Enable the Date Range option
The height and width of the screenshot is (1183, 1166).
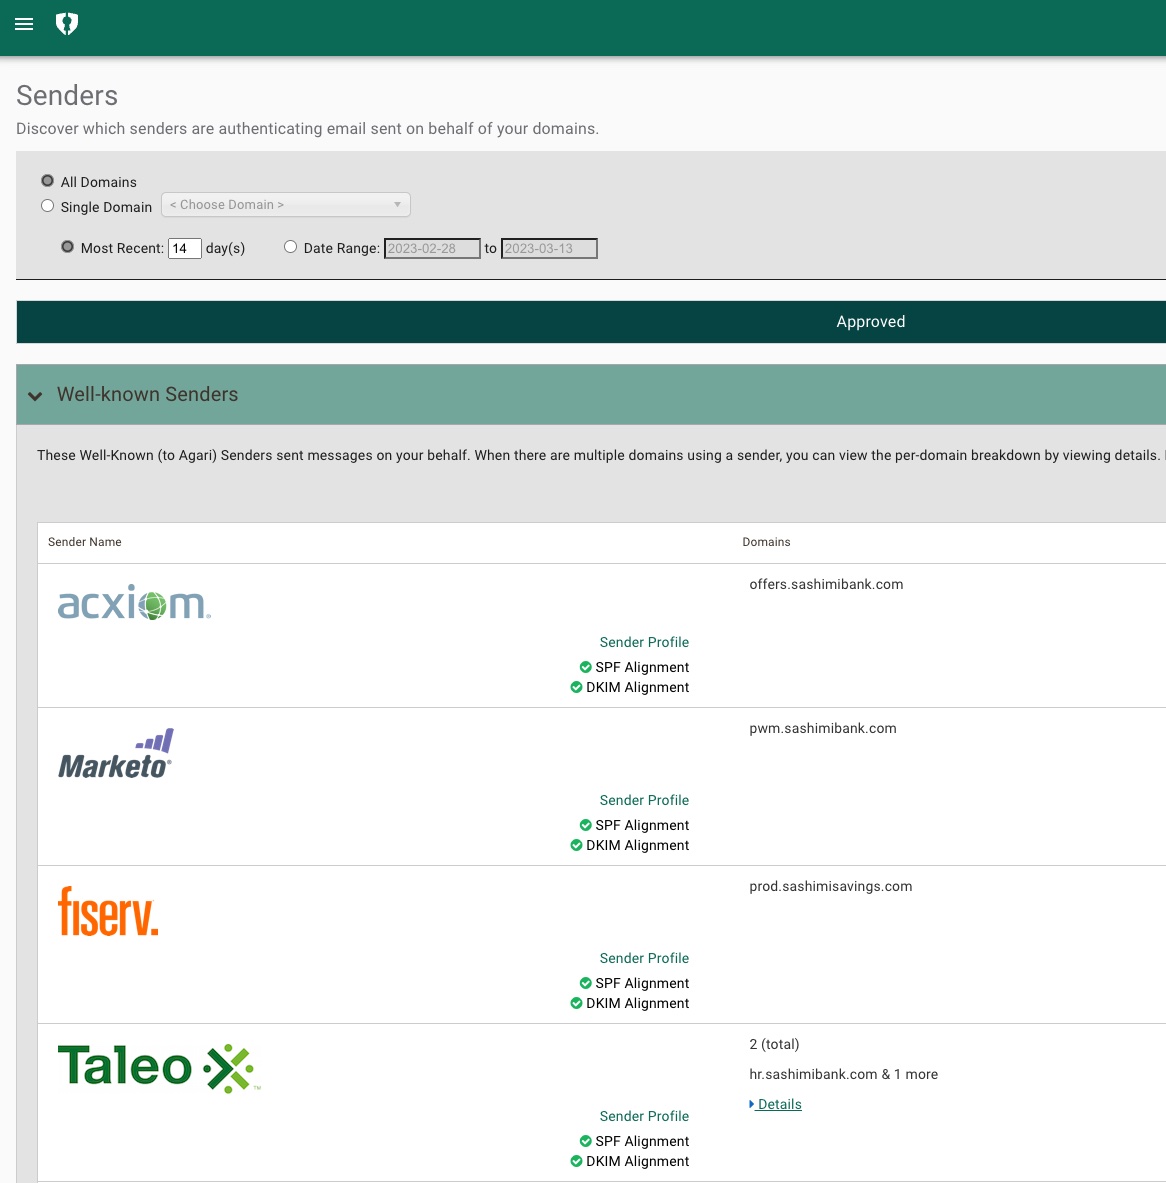point(290,246)
